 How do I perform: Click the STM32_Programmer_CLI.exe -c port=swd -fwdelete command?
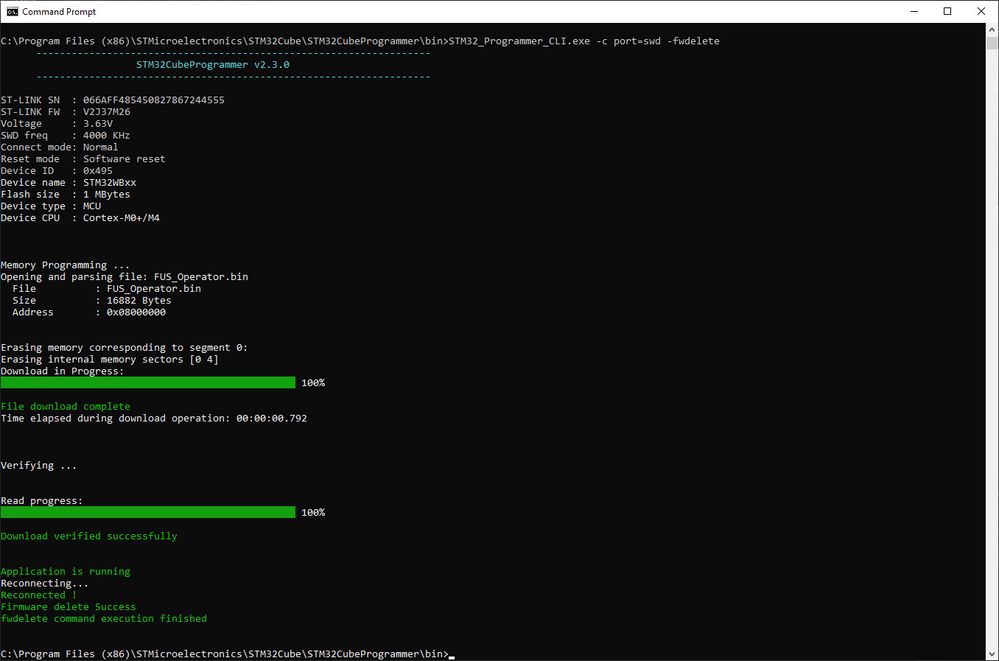tap(584, 41)
